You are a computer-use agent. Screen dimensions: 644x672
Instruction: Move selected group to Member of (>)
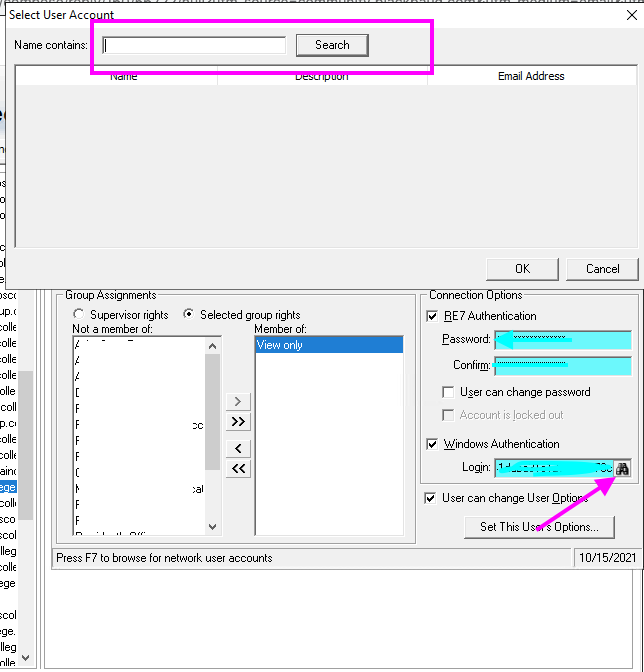[238, 402]
